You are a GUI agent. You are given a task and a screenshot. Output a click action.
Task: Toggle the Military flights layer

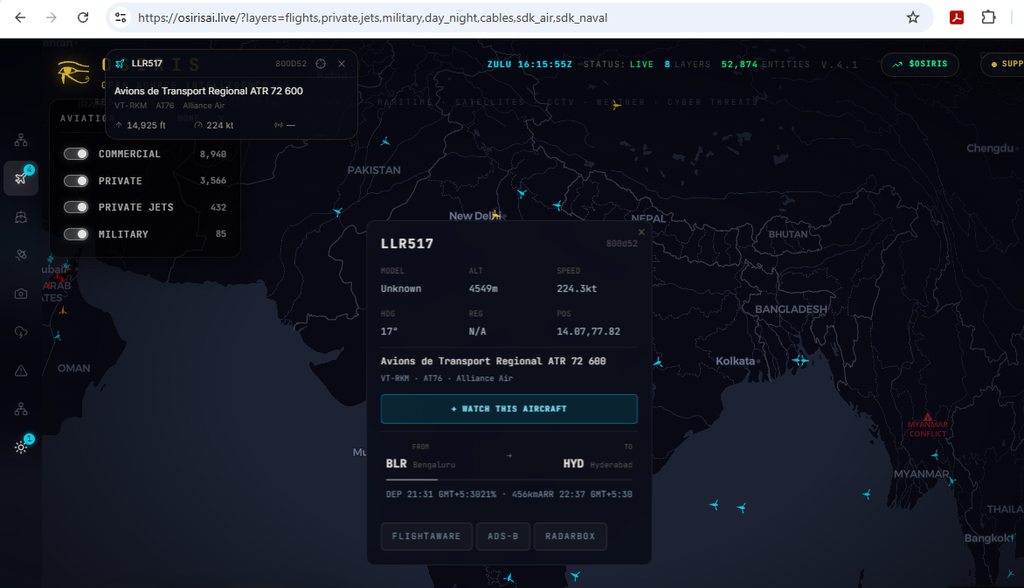(76, 234)
